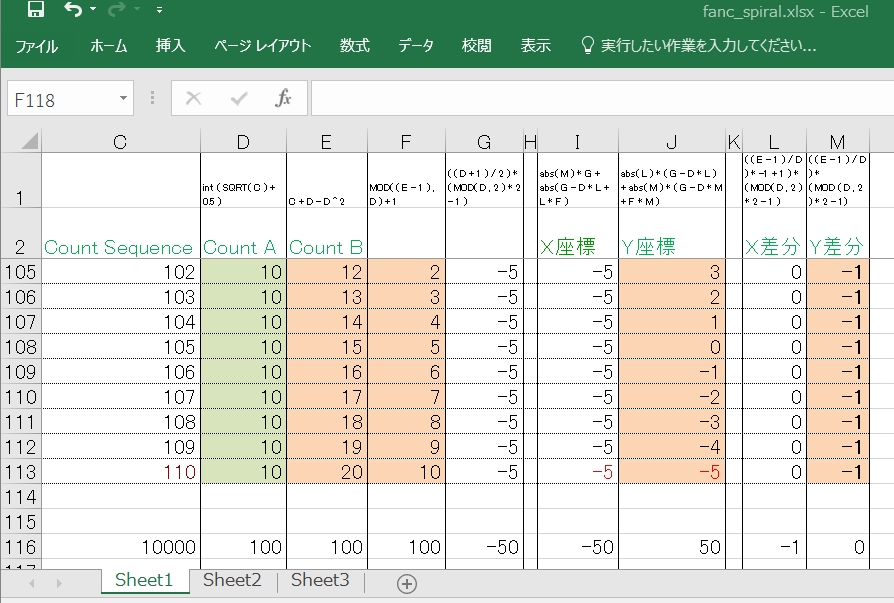Viewport: 894px width, 603px height.
Task: Select column E header
Action: [327, 141]
